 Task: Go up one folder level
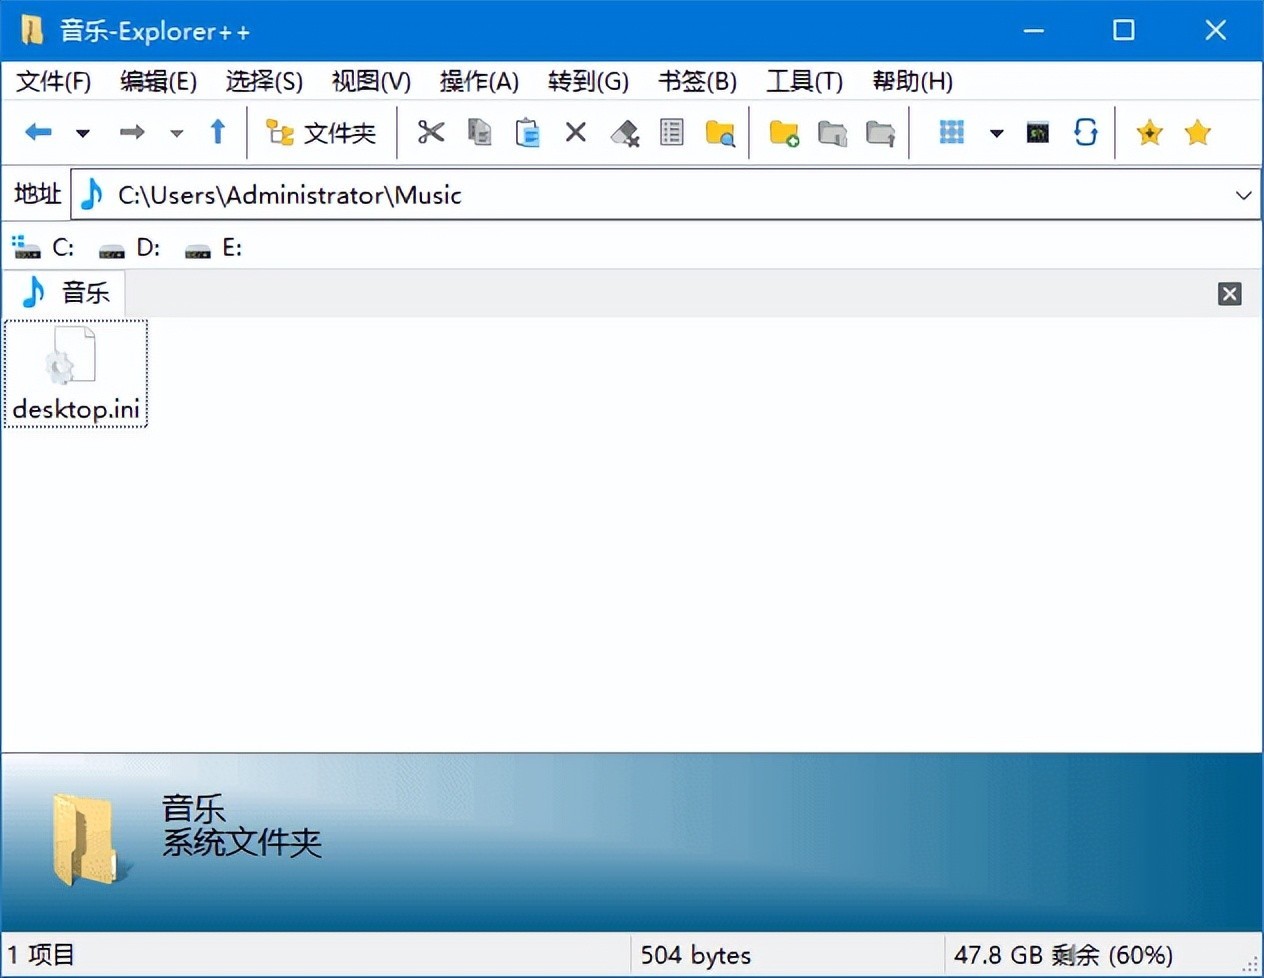pyautogui.click(x=217, y=132)
